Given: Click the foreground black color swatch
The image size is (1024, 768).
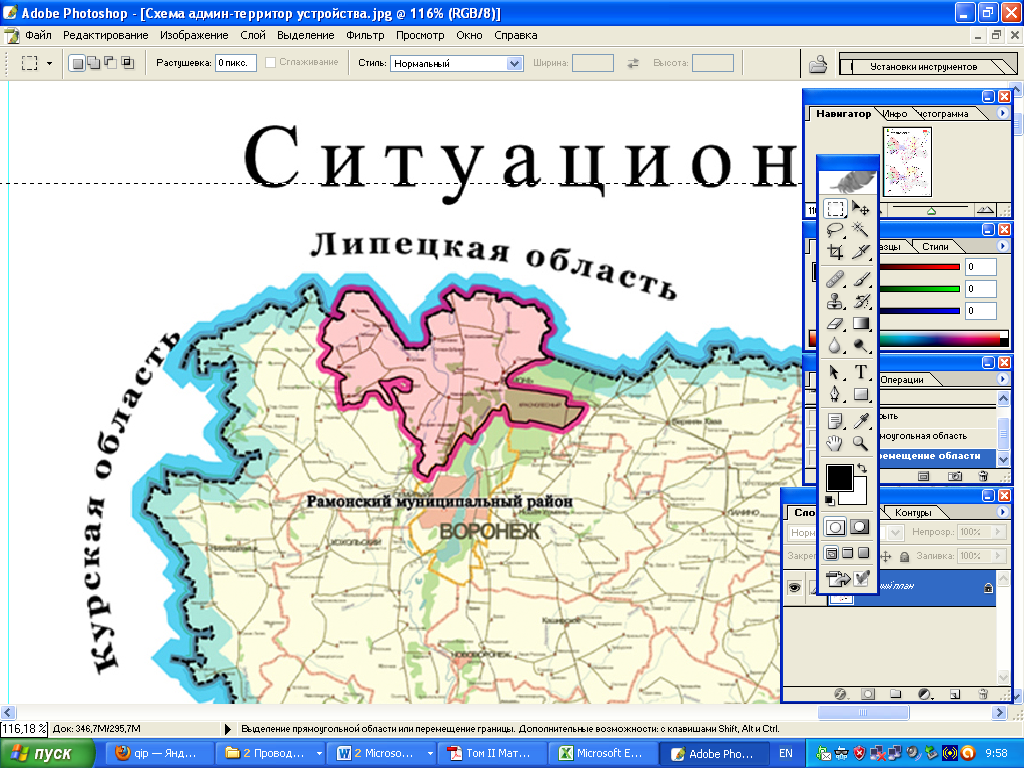Looking at the screenshot, I should [x=838, y=478].
